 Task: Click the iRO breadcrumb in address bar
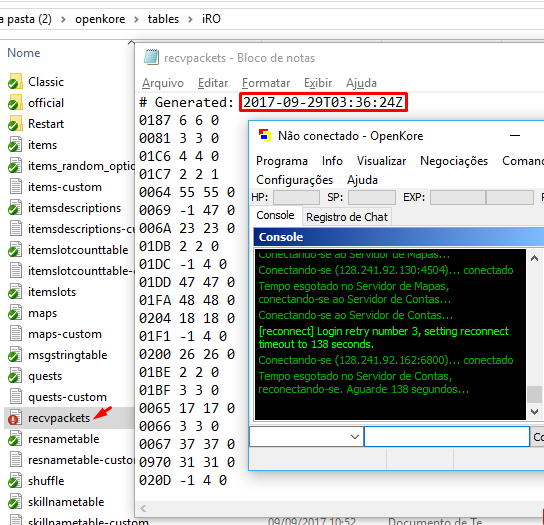(211, 19)
